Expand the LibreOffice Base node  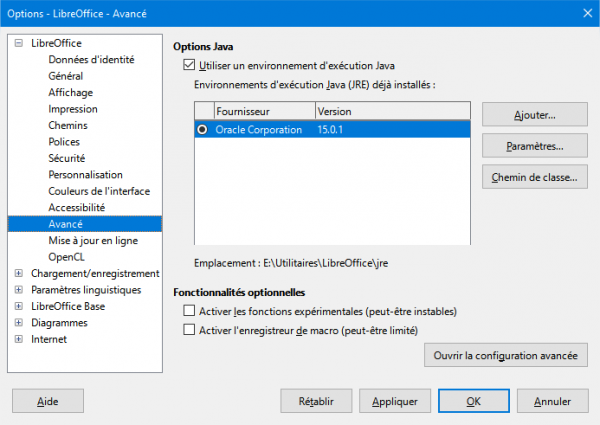(x=18, y=306)
